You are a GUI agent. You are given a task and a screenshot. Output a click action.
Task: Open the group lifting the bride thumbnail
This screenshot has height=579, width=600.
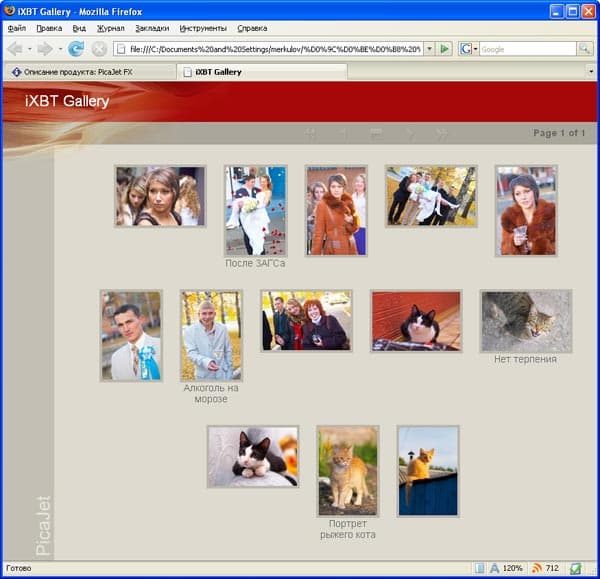(x=431, y=196)
